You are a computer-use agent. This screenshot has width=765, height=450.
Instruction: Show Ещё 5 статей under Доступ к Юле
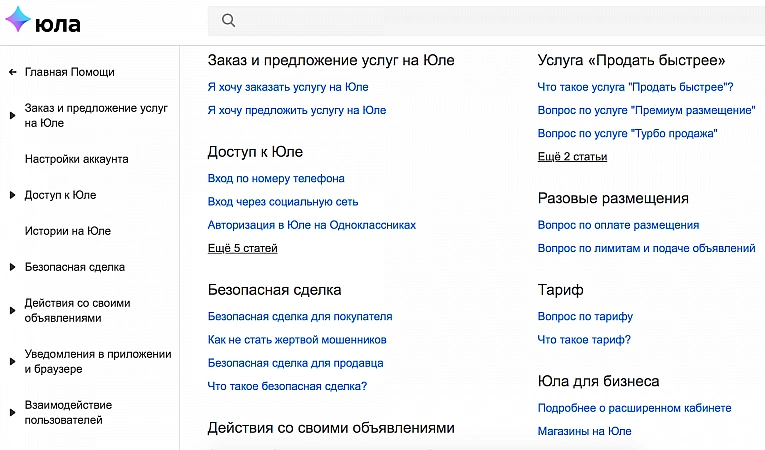click(242, 248)
